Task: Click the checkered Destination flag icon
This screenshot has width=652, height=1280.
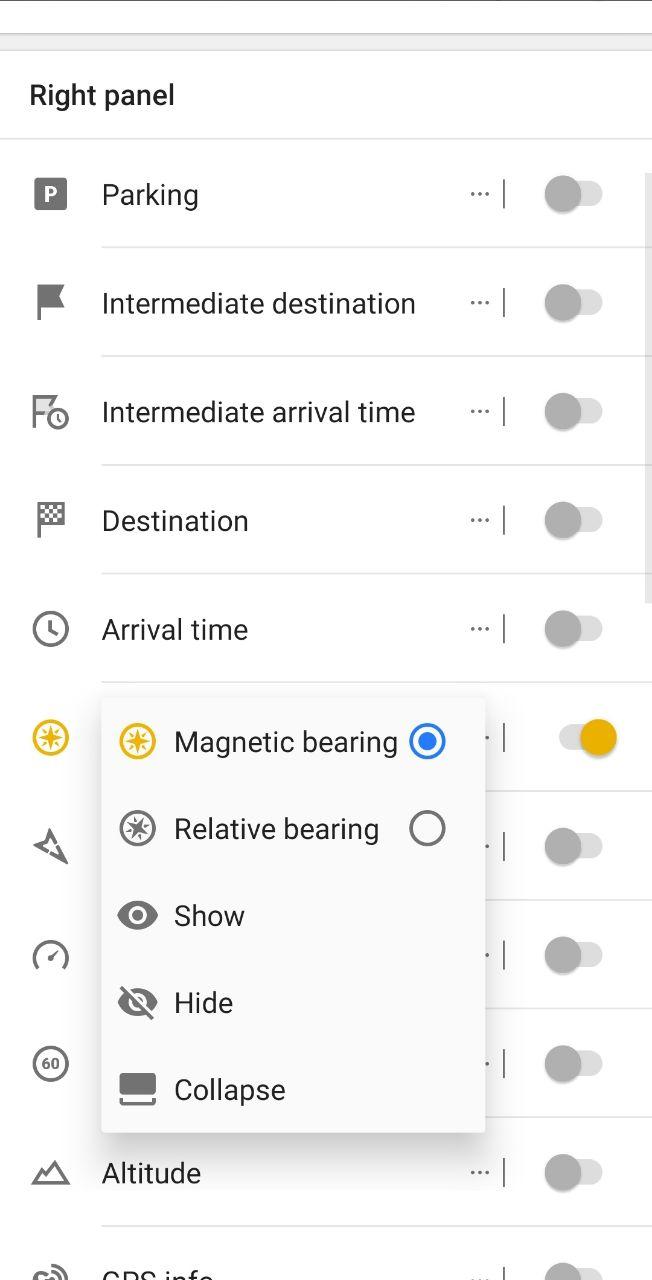Action: (x=50, y=520)
